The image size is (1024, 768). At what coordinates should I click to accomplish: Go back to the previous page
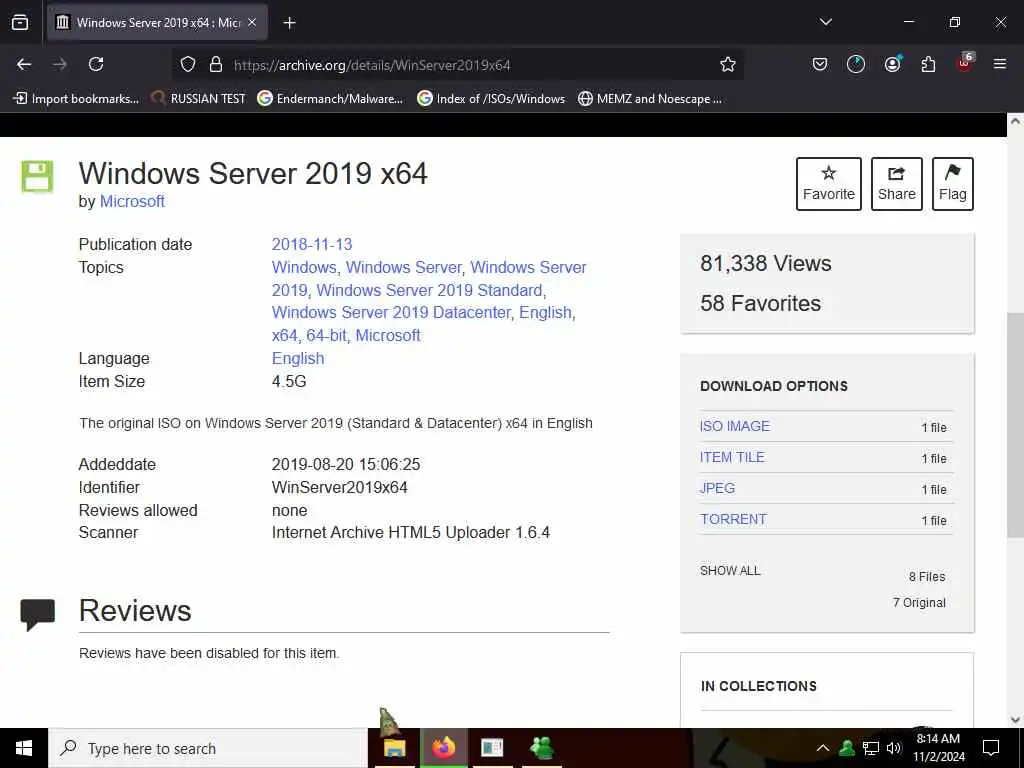(x=24, y=64)
